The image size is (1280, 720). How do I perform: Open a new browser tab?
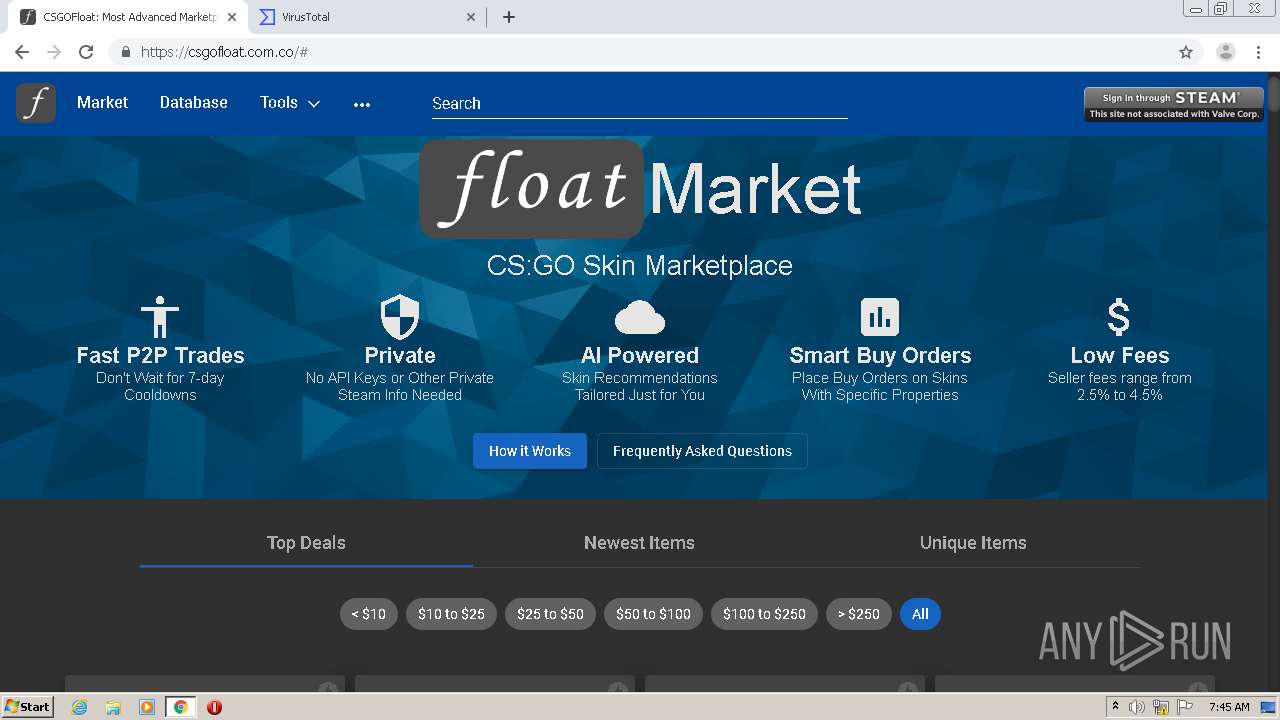pyautogui.click(x=508, y=17)
